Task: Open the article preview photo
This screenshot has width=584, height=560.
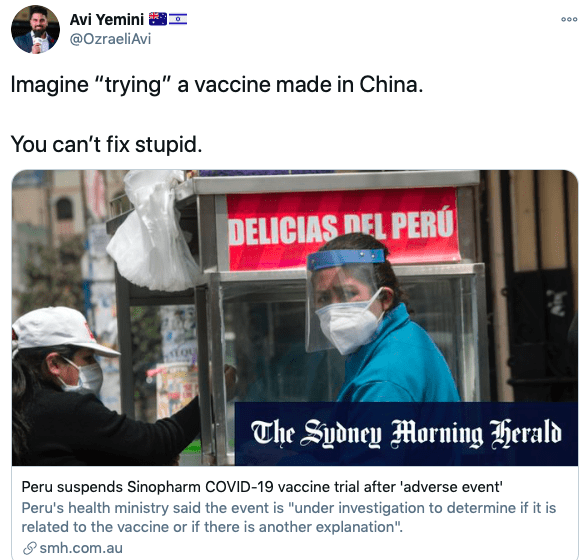Action: point(295,318)
